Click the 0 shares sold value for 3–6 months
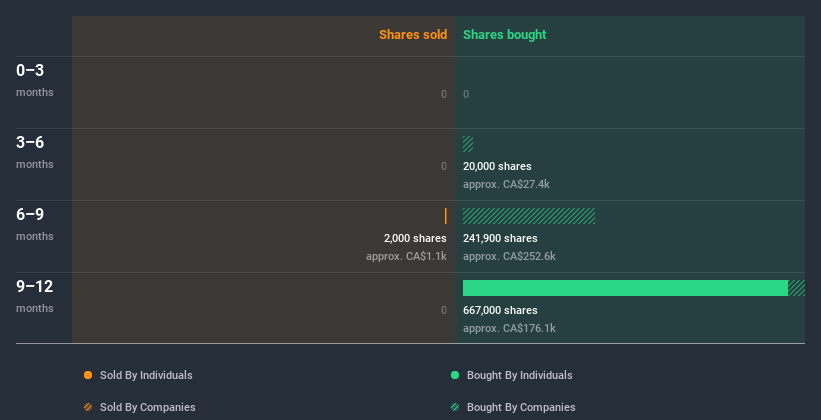Viewport: 821px width, 420px height. point(444,166)
